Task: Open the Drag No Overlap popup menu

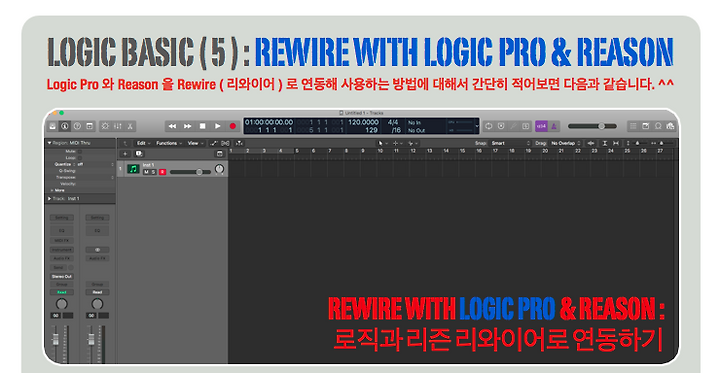Action: (566, 143)
